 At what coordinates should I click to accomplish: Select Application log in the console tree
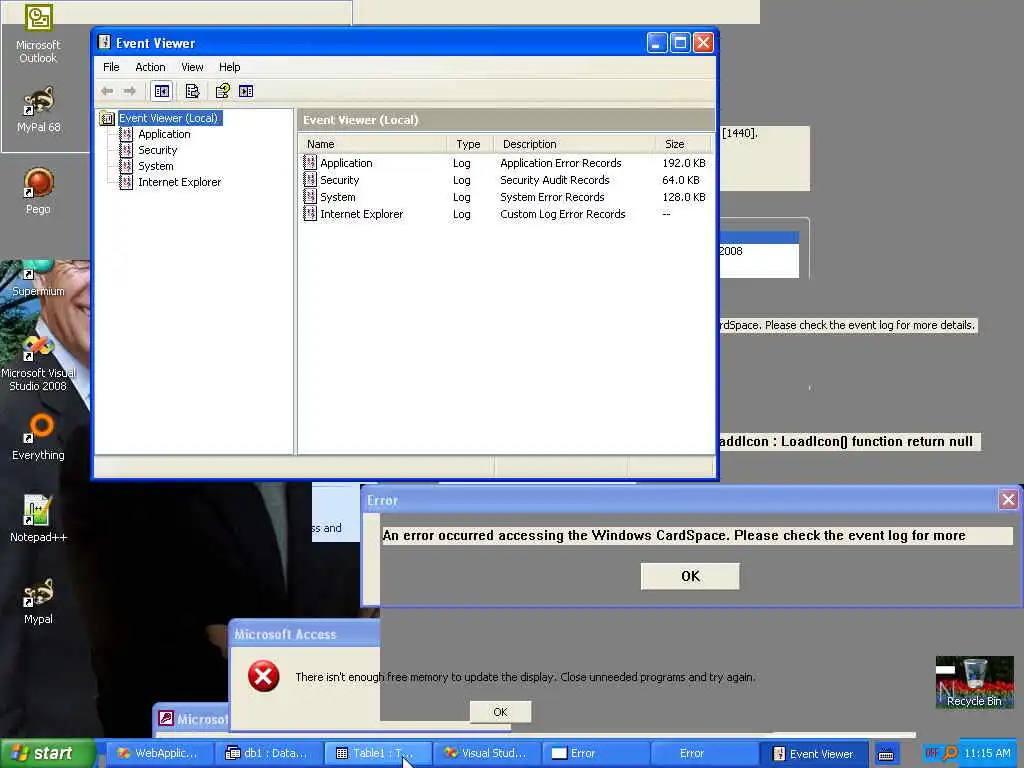[x=164, y=134]
